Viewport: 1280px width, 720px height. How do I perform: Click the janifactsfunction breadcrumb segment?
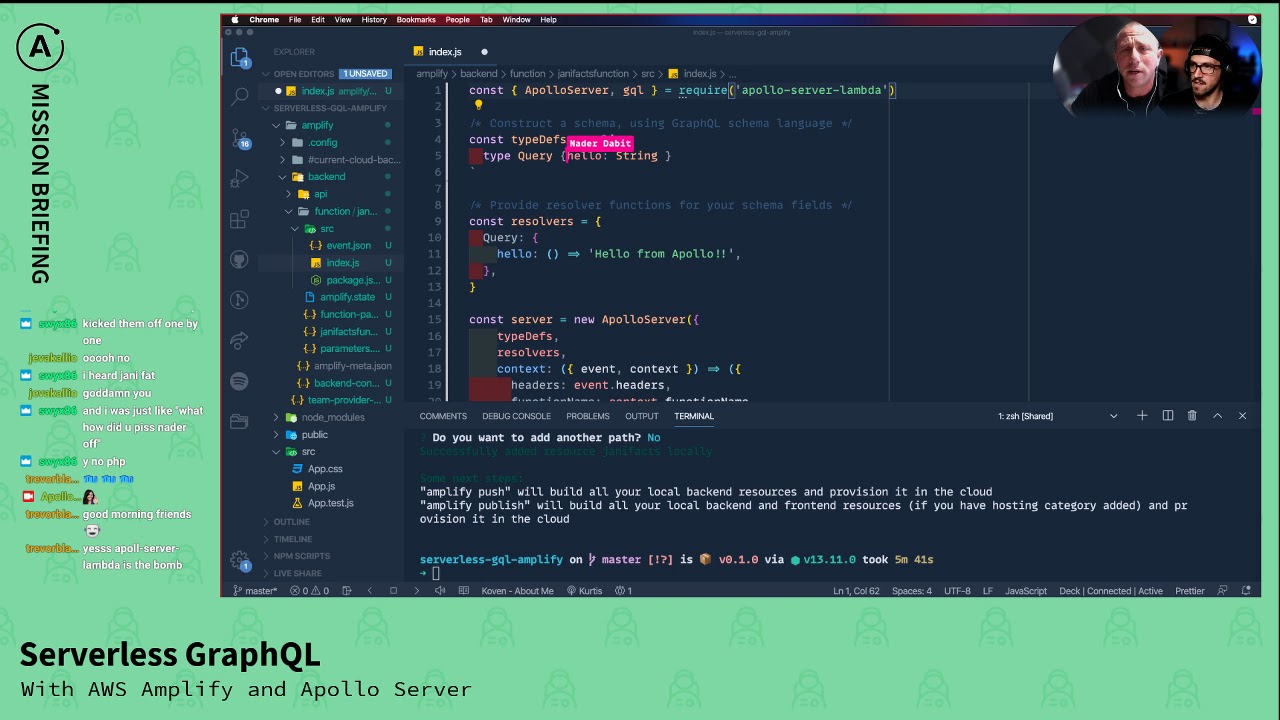593,74
